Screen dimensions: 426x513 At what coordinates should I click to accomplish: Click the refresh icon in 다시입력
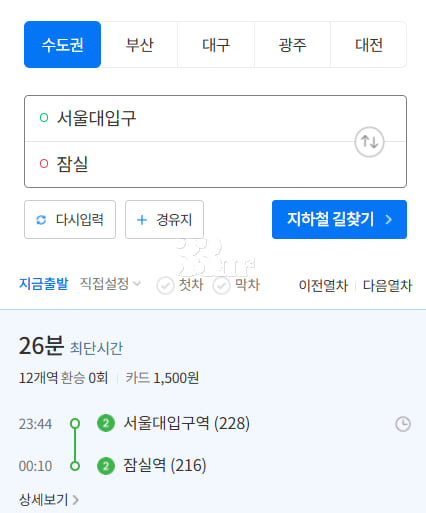41,220
